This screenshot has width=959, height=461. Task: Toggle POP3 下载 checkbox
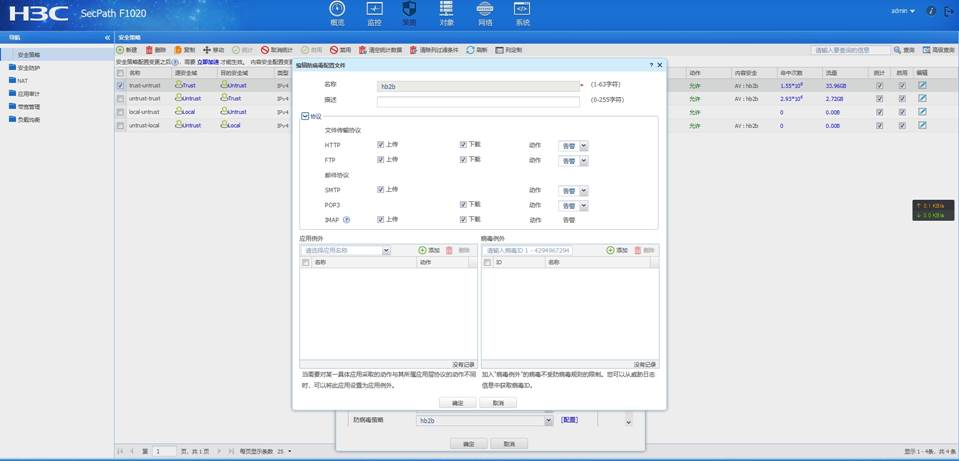point(463,205)
